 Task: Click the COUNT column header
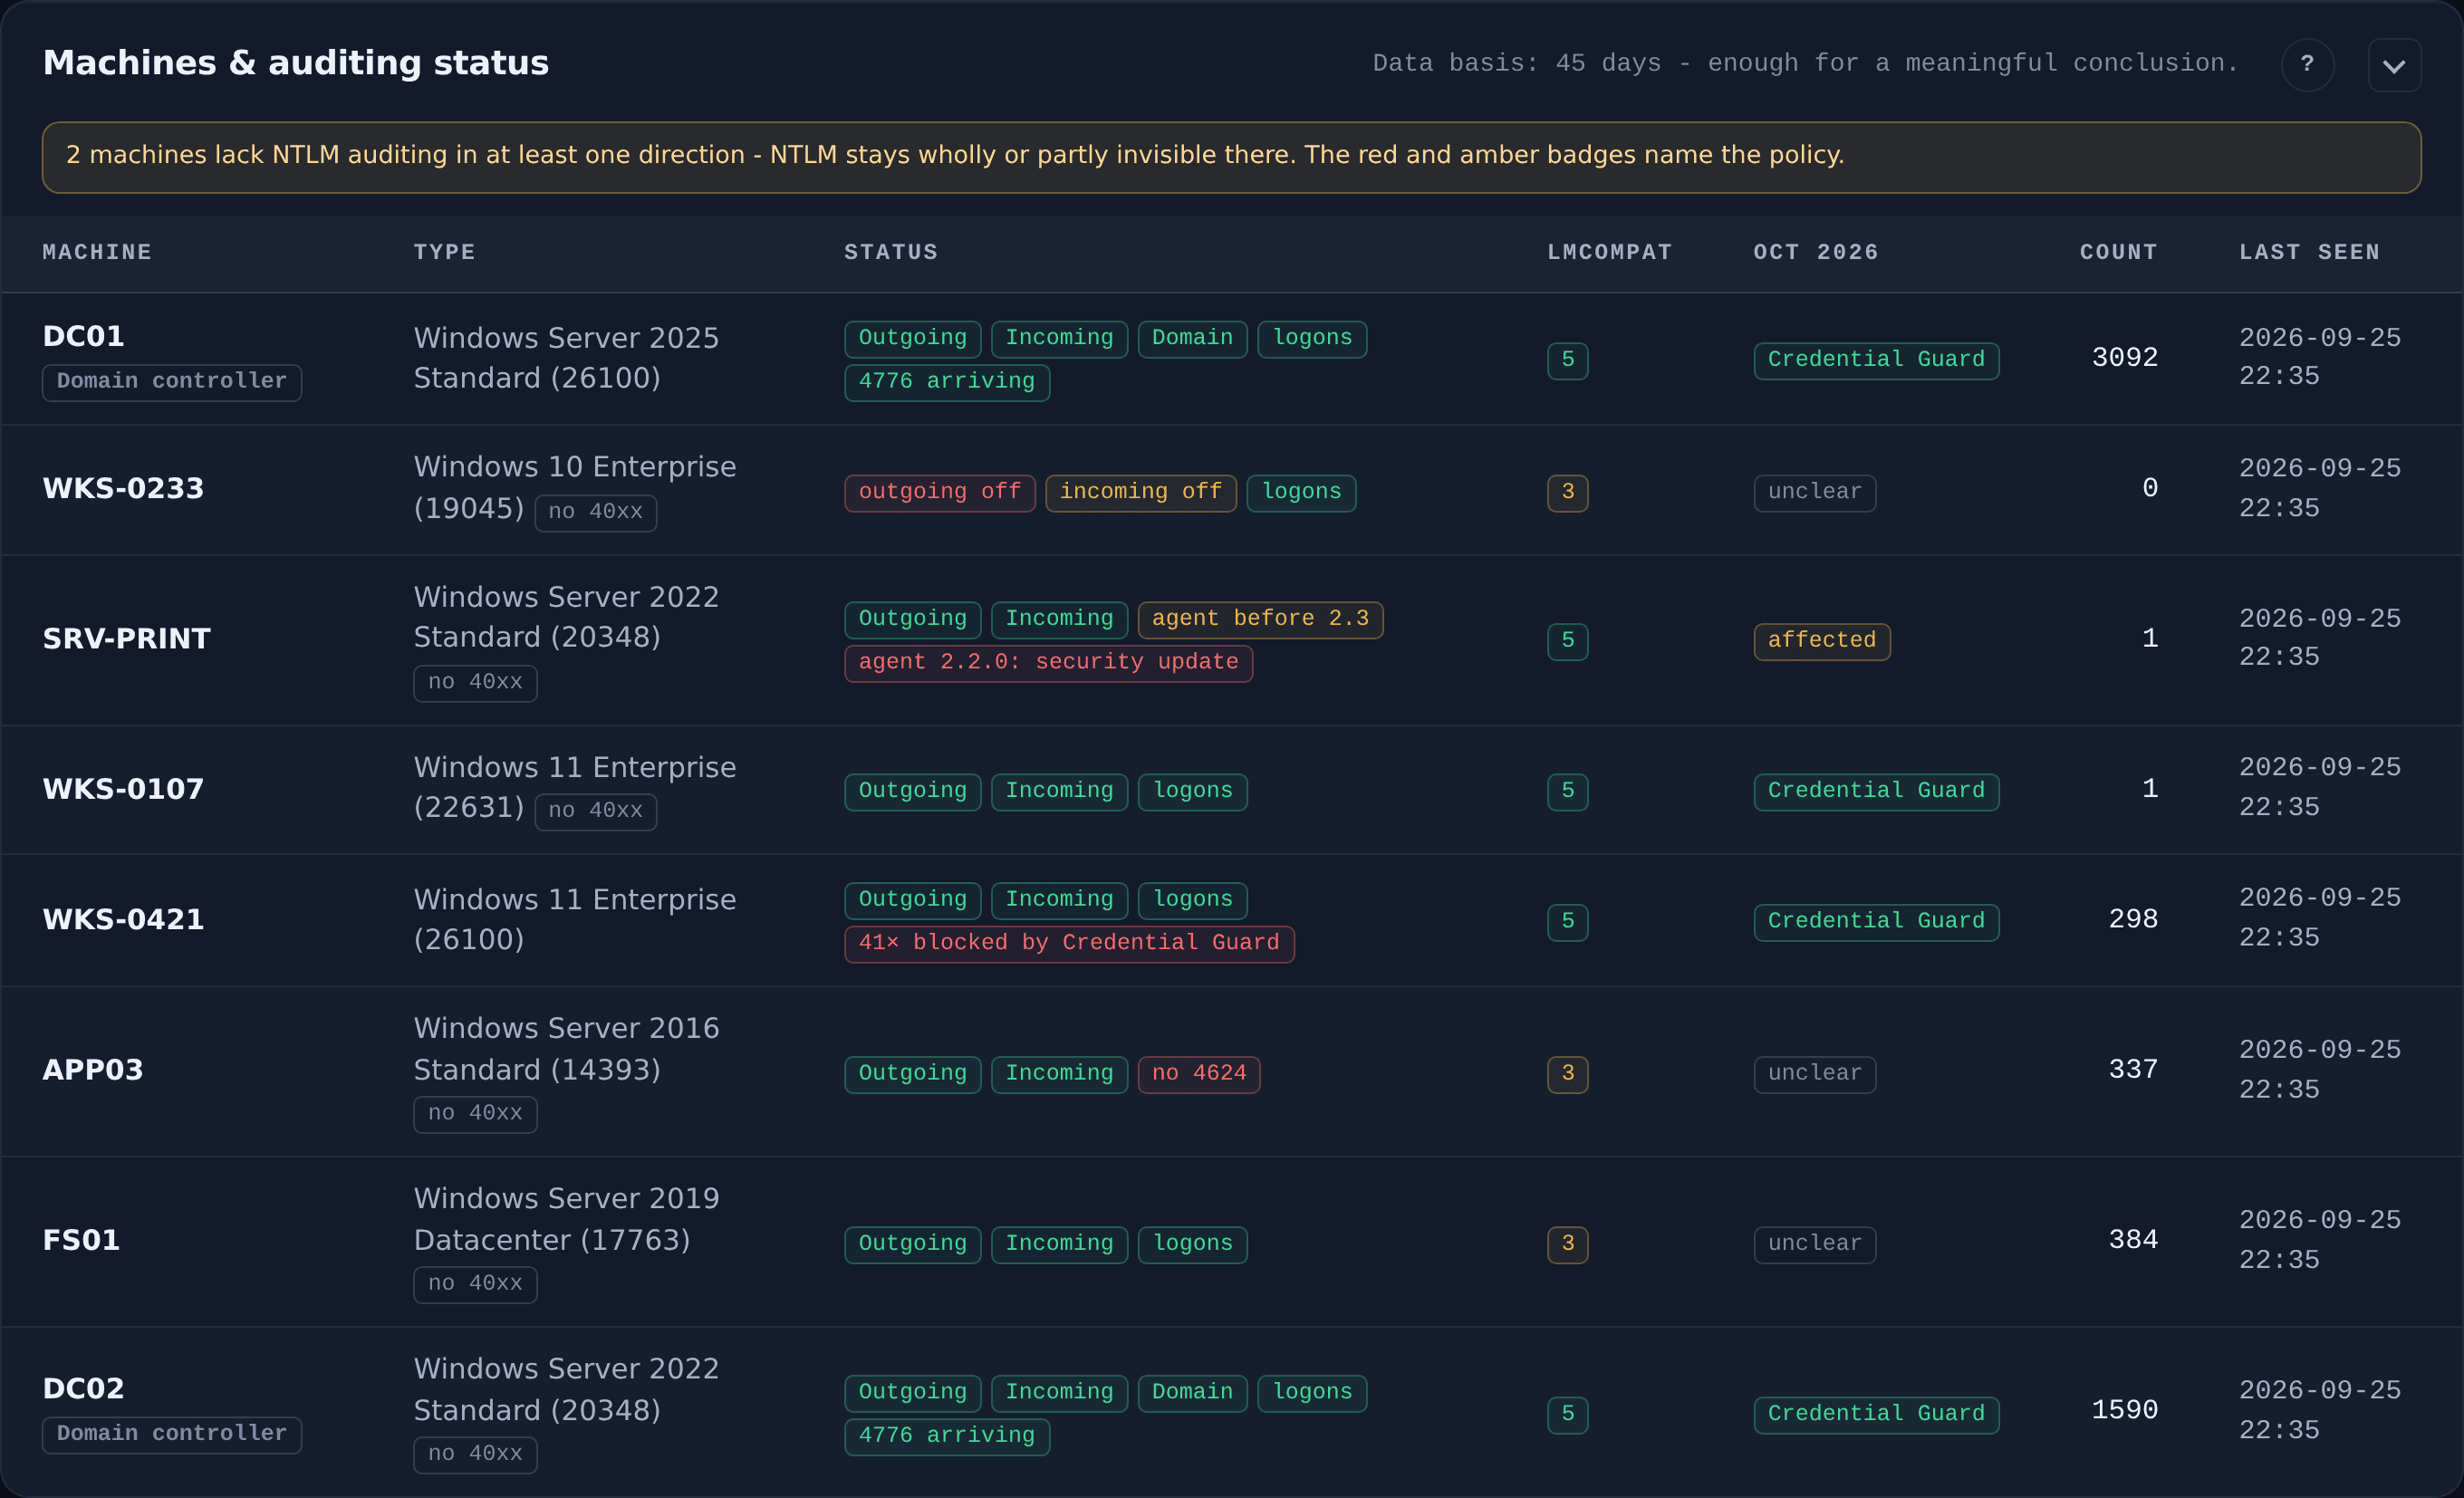2118,252
